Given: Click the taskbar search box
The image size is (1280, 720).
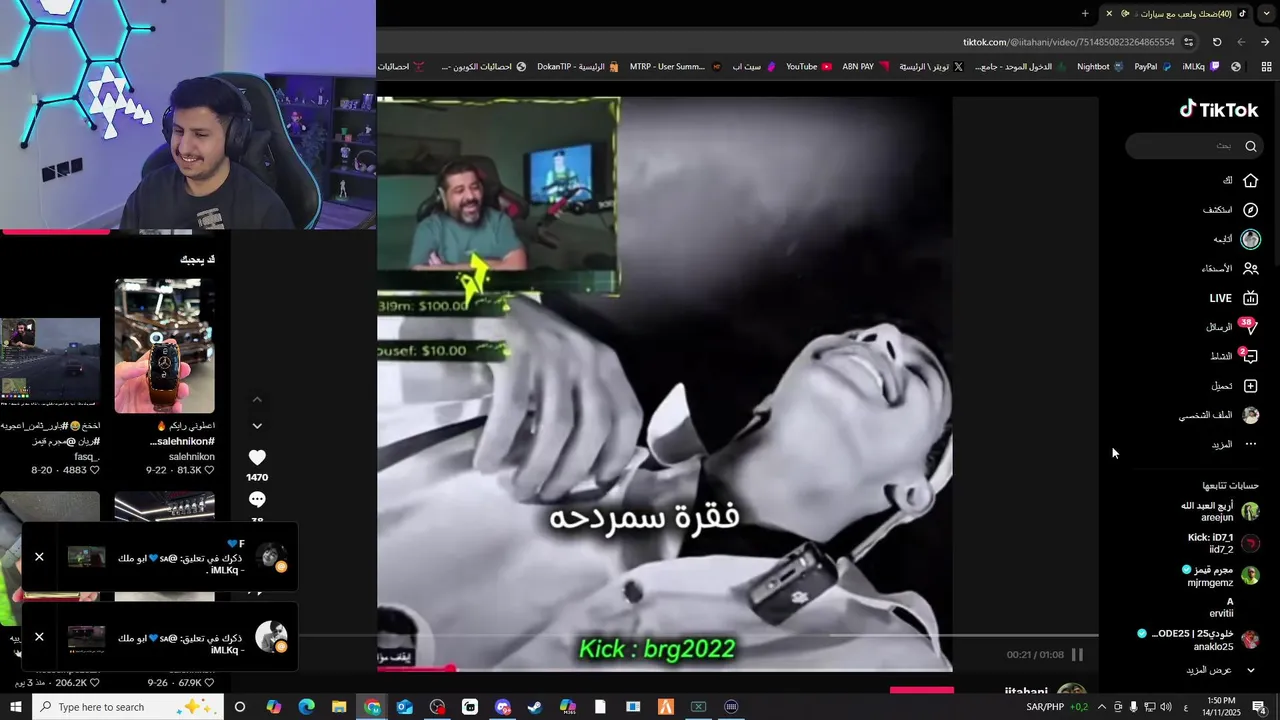Looking at the screenshot, I should (x=129, y=707).
